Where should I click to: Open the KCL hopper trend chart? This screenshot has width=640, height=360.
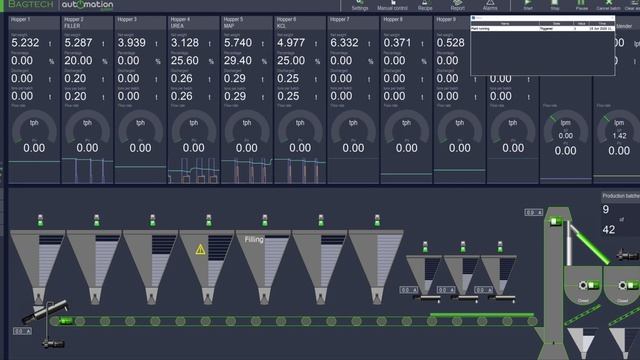click(300, 170)
